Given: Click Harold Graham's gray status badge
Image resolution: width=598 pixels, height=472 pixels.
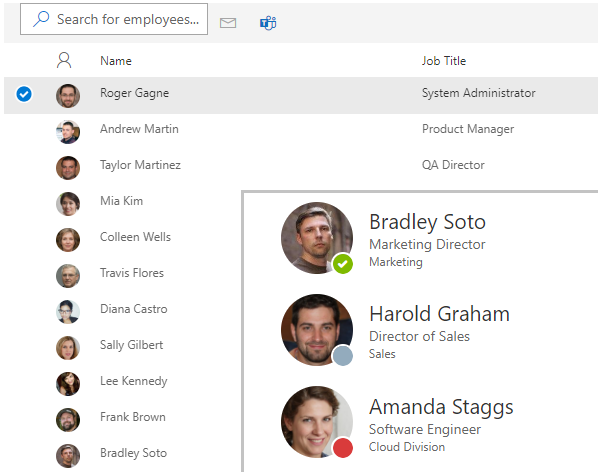Looking at the screenshot, I should (342, 356).
